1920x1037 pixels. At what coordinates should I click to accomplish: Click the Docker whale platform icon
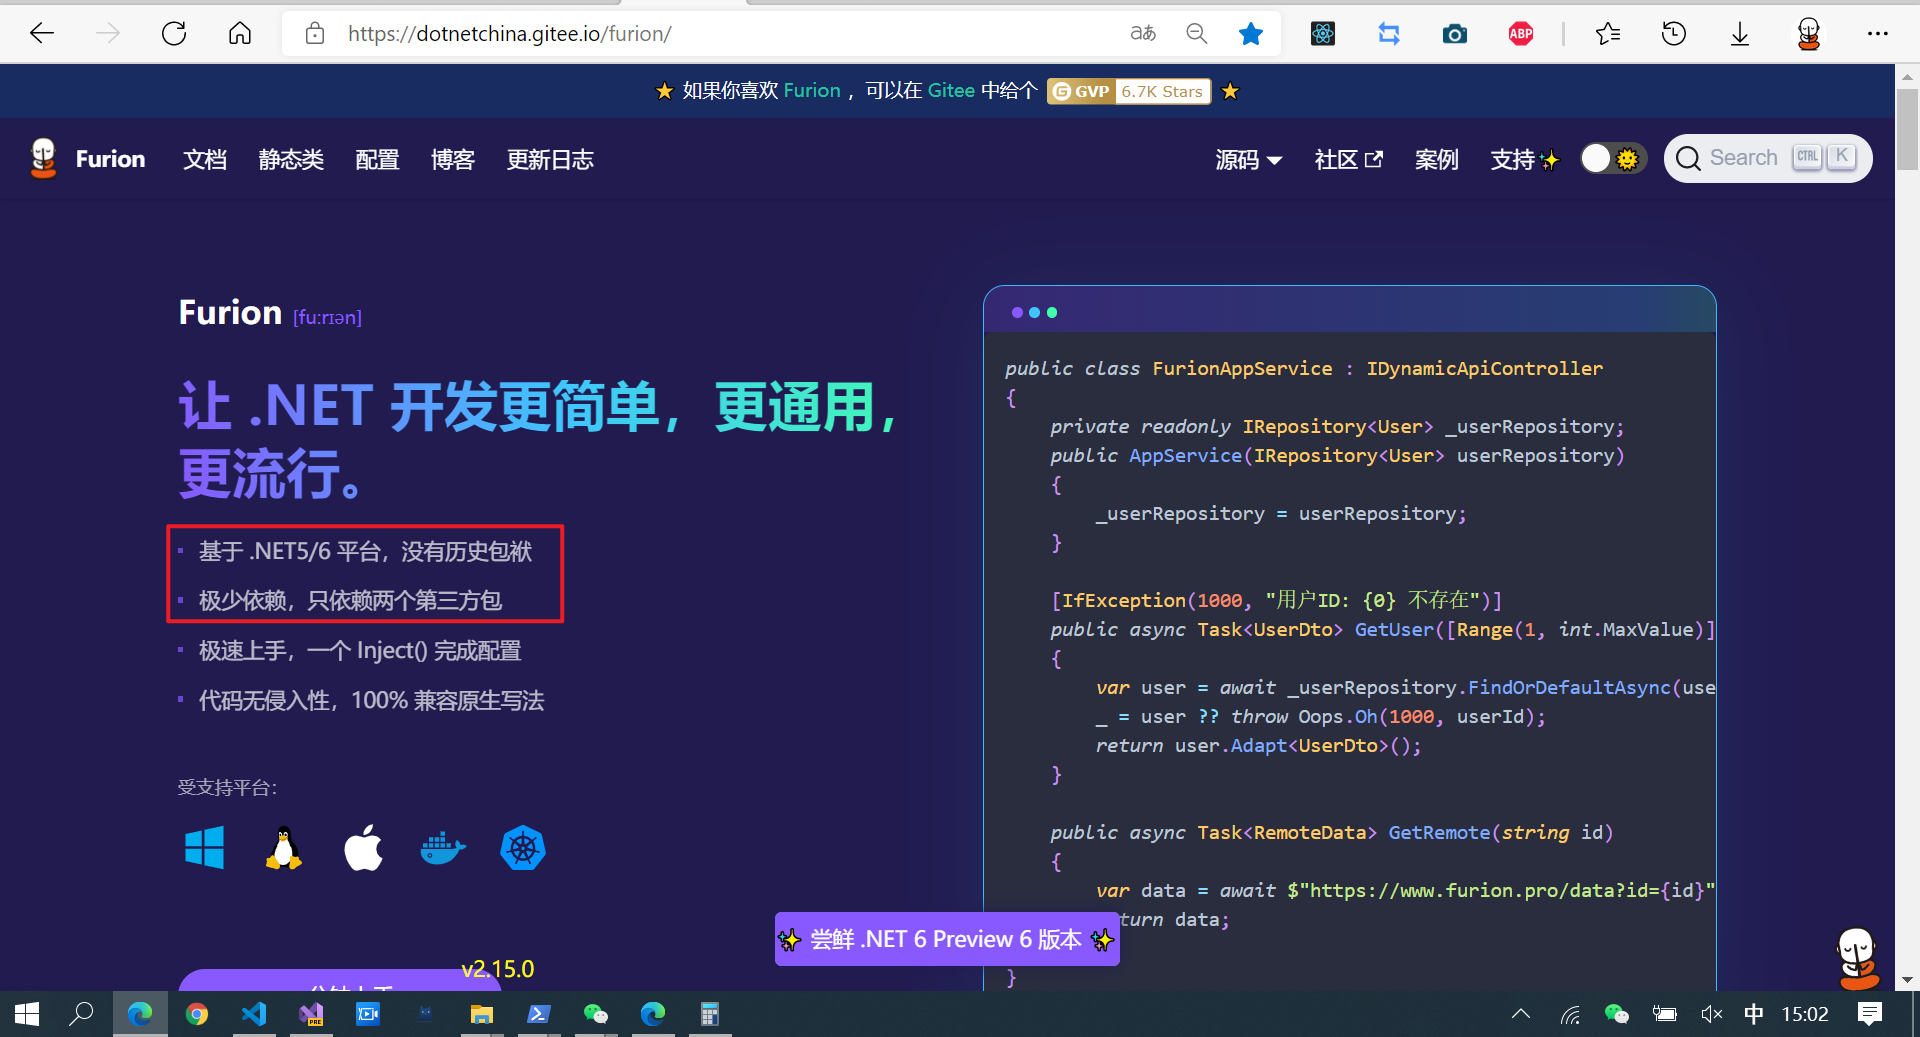coord(443,848)
